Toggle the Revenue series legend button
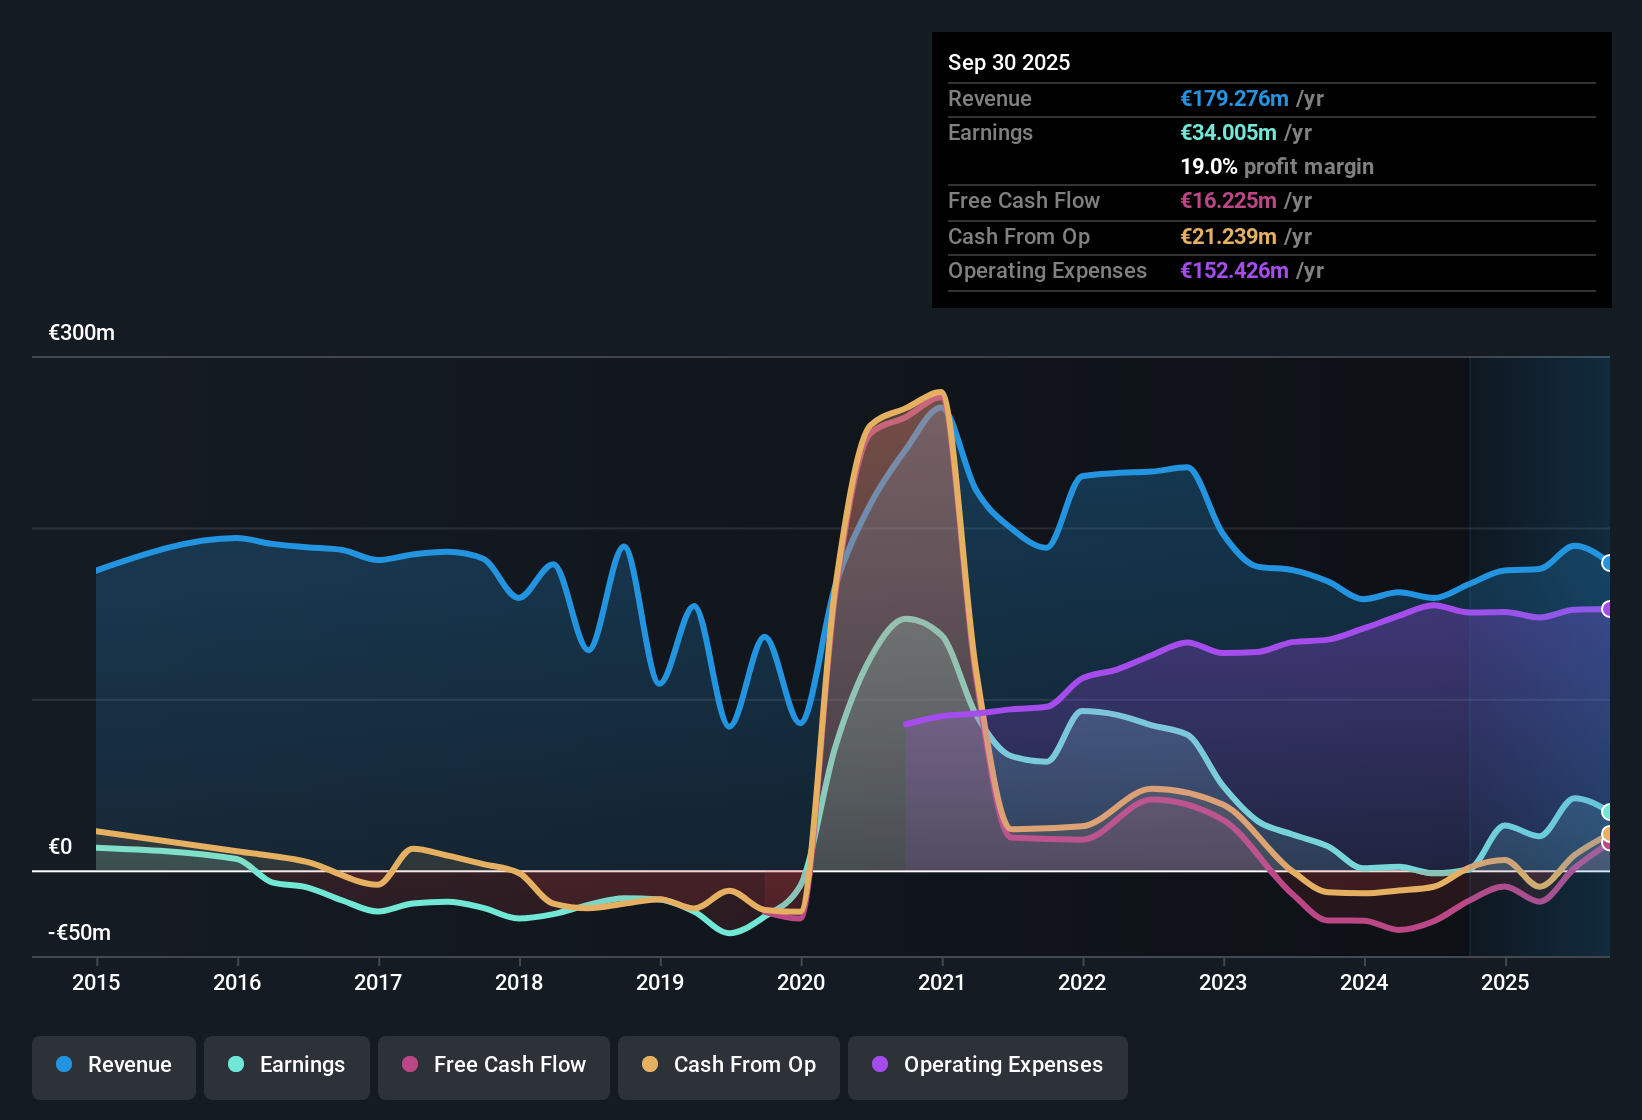The image size is (1642, 1120). pyautogui.click(x=114, y=1067)
